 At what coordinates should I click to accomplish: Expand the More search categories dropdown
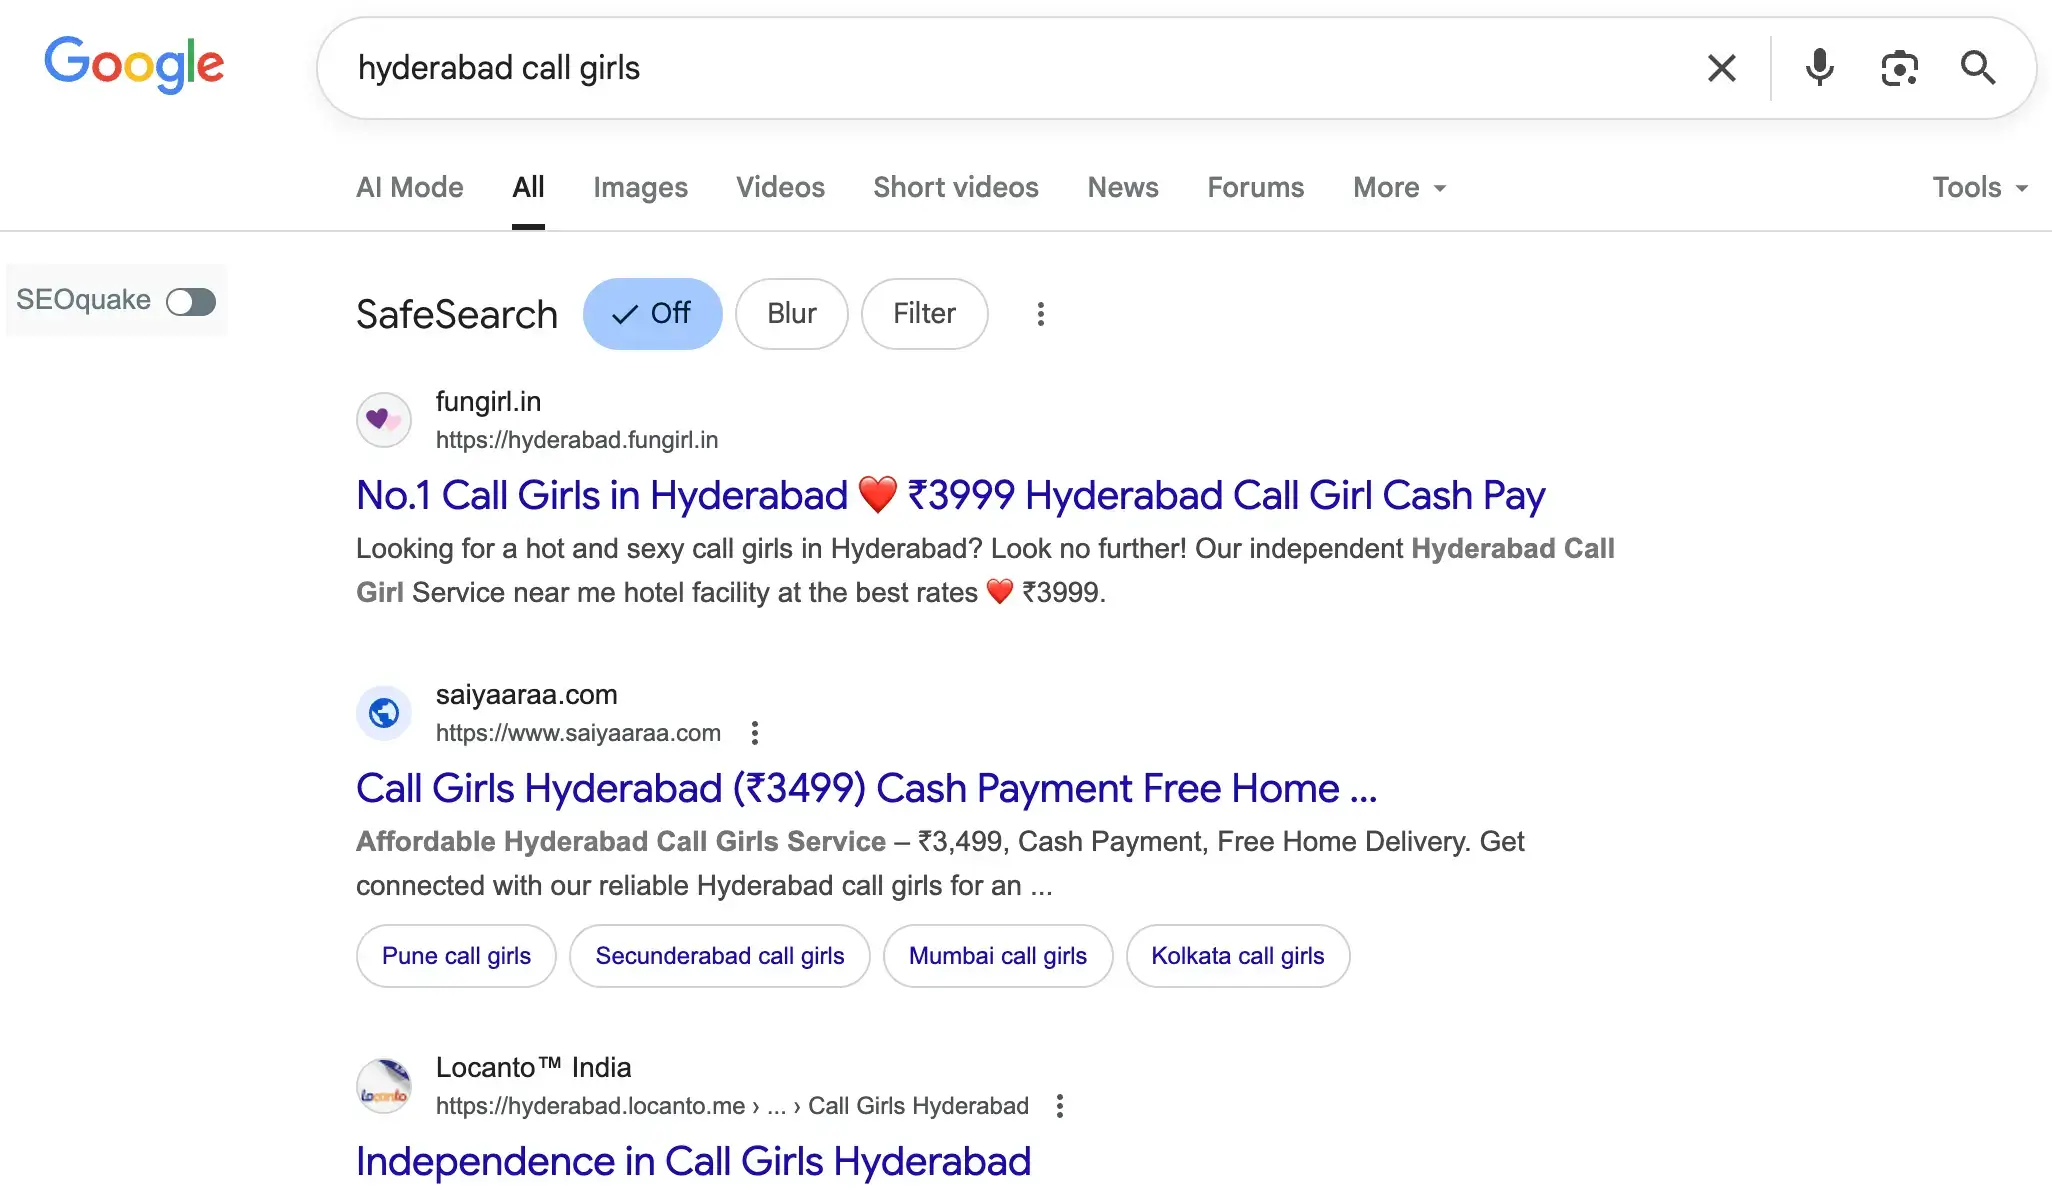coord(1399,188)
